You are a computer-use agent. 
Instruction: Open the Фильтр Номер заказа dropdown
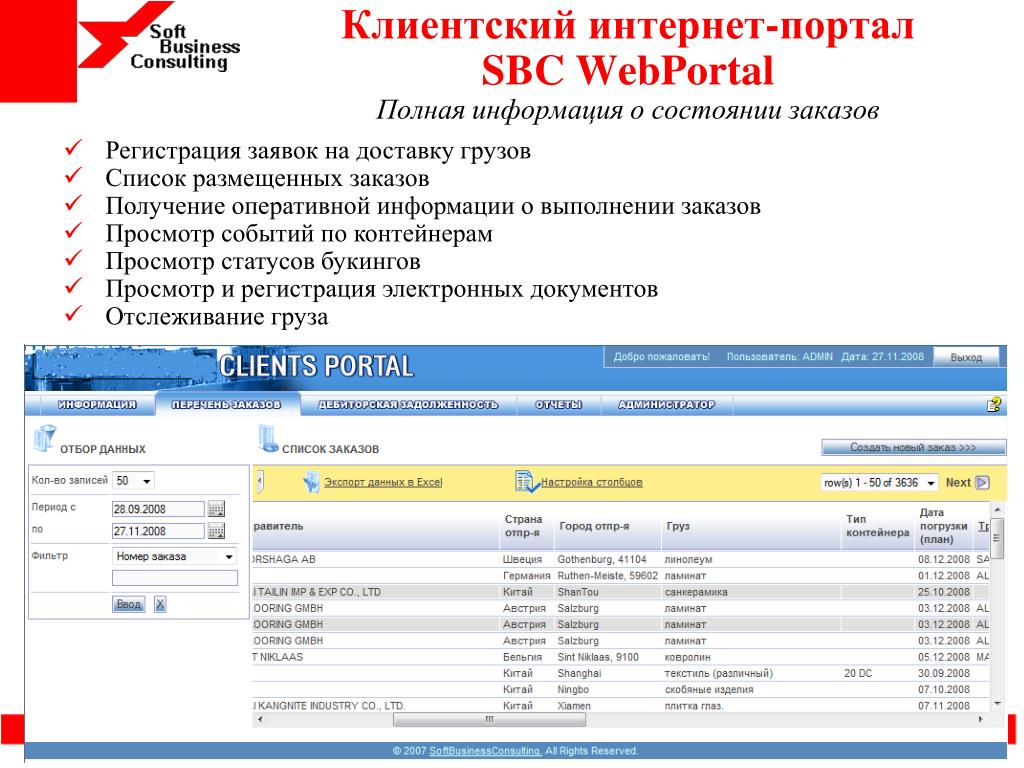pos(174,556)
